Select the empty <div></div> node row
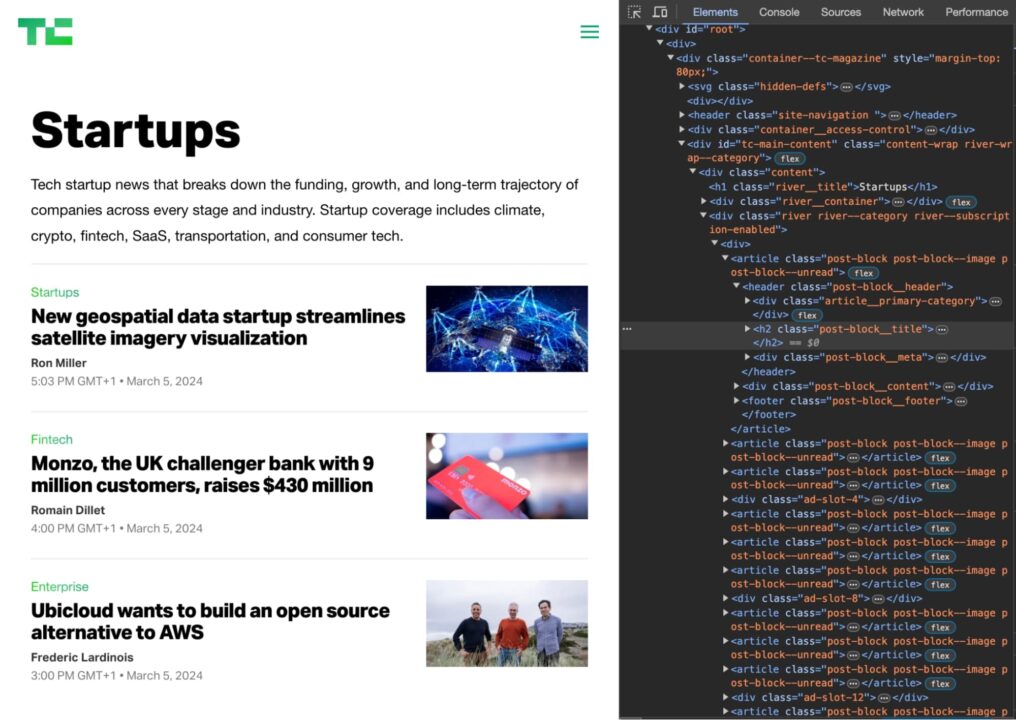The image size is (1016, 720). pos(720,101)
